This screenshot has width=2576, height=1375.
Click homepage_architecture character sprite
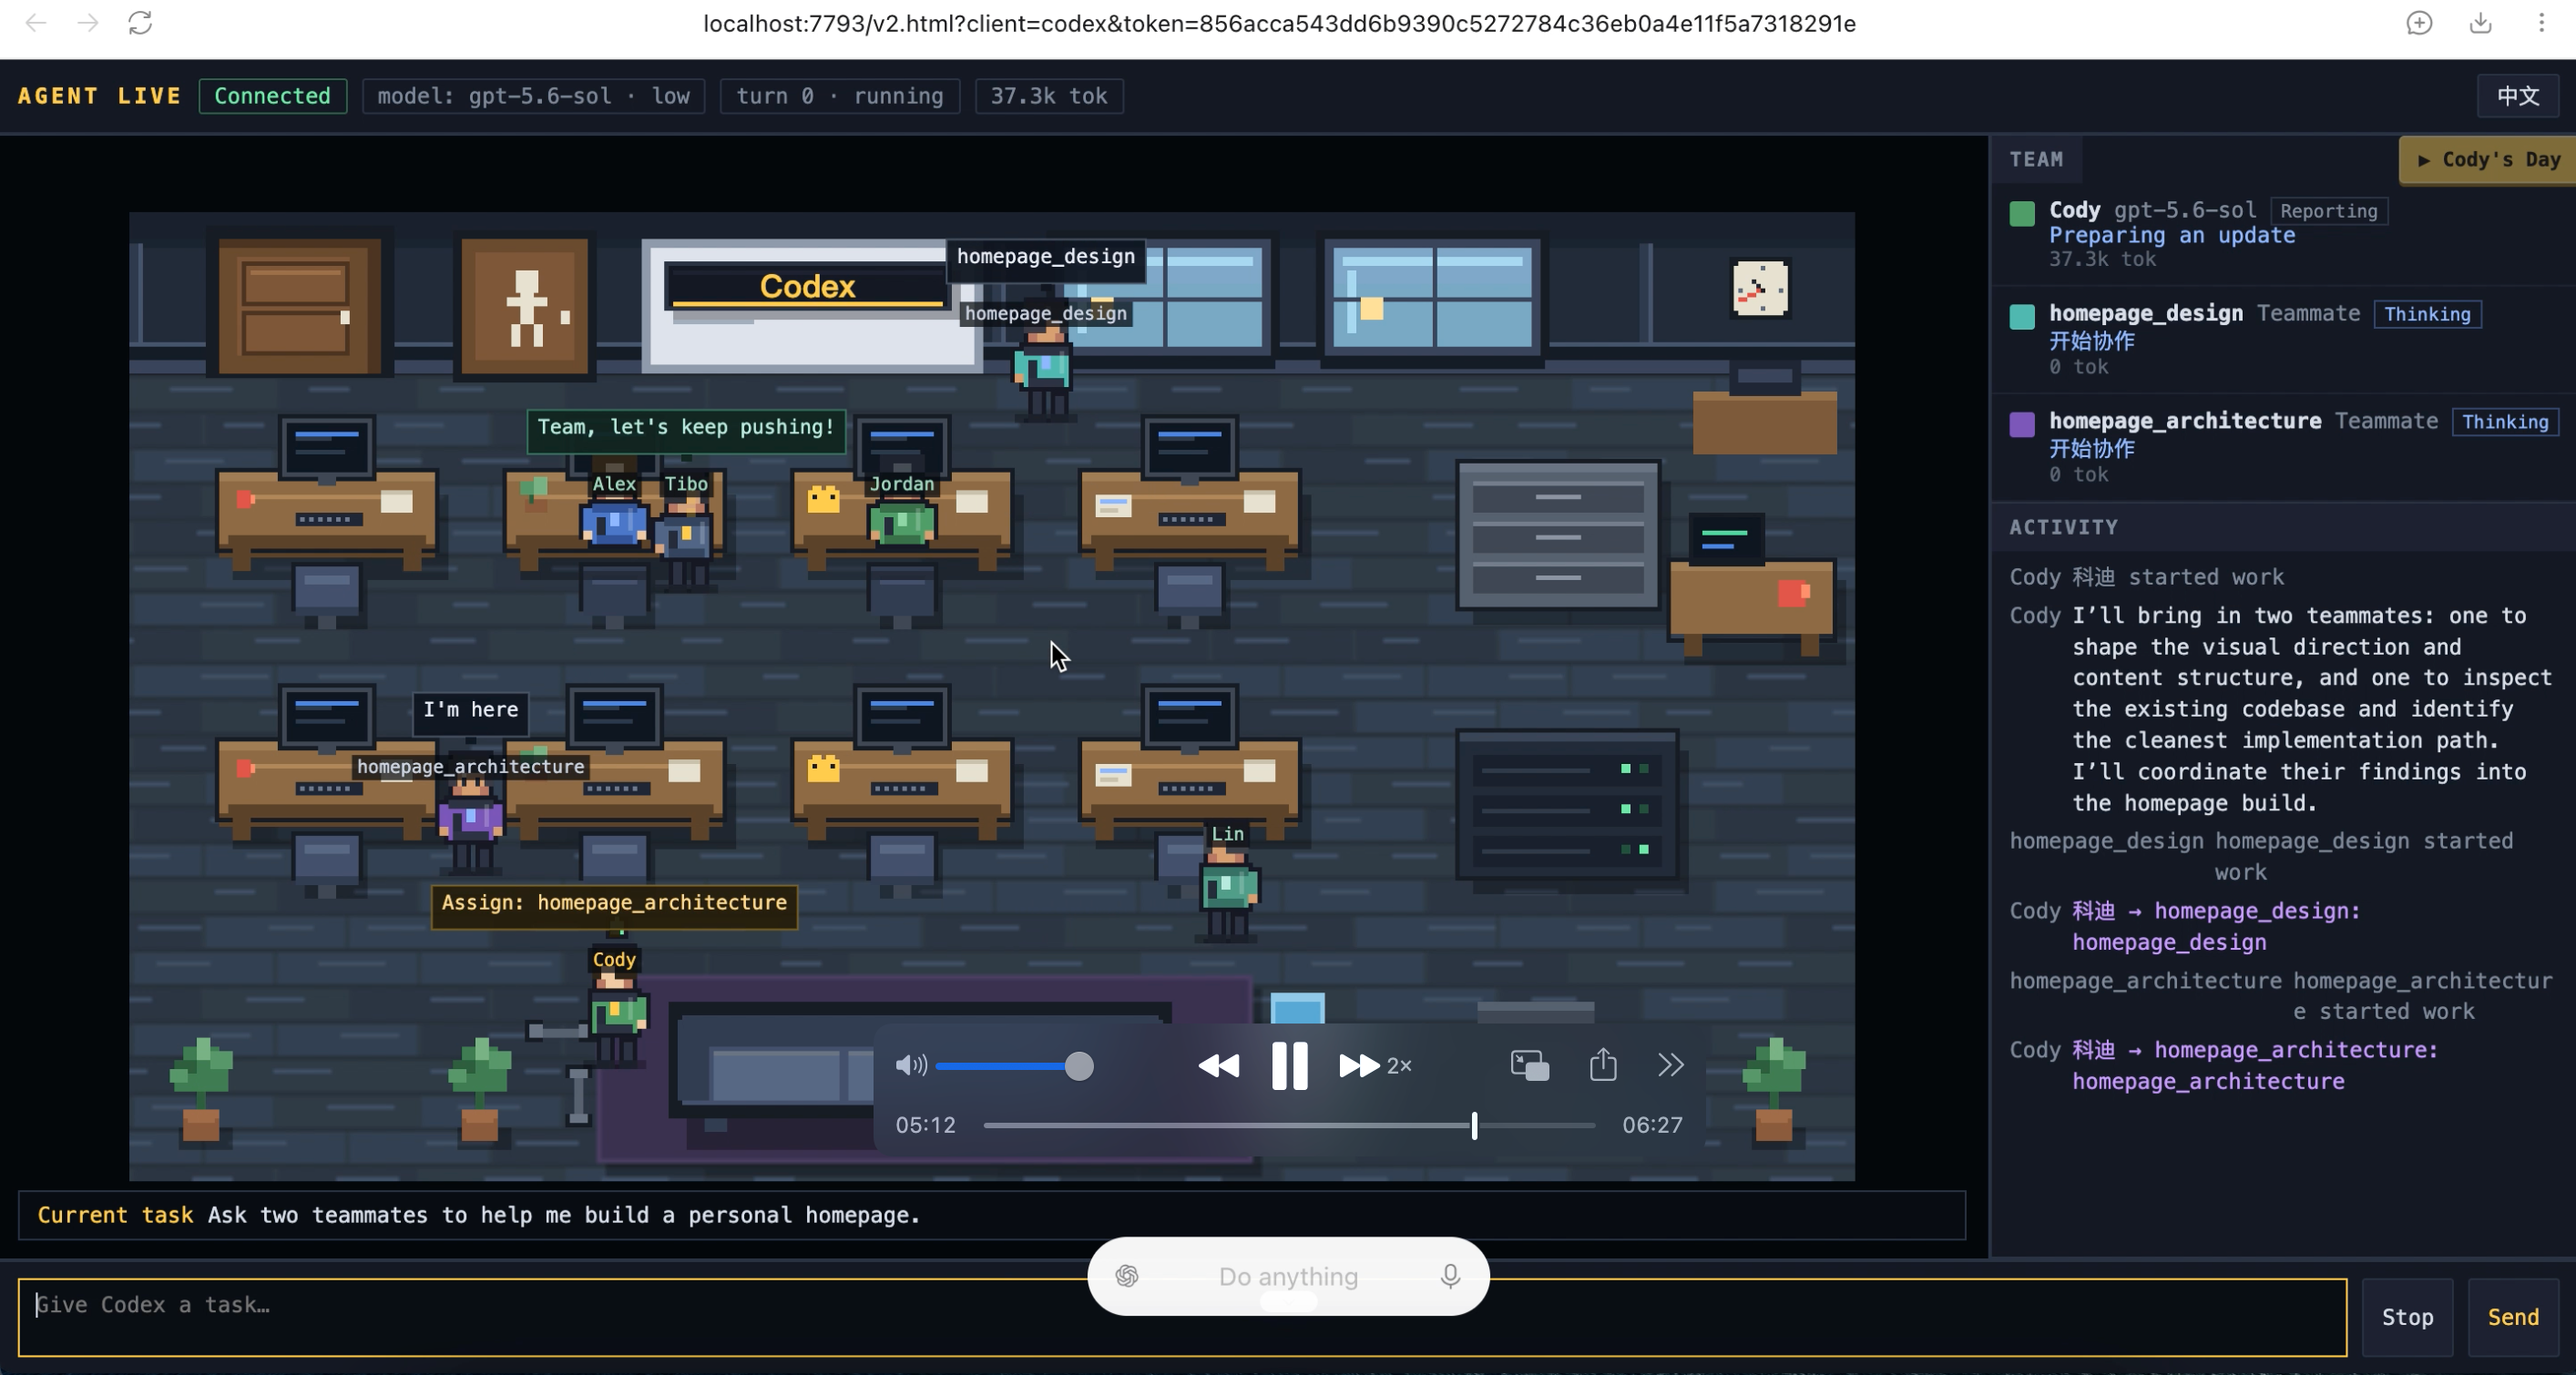coord(470,824)
